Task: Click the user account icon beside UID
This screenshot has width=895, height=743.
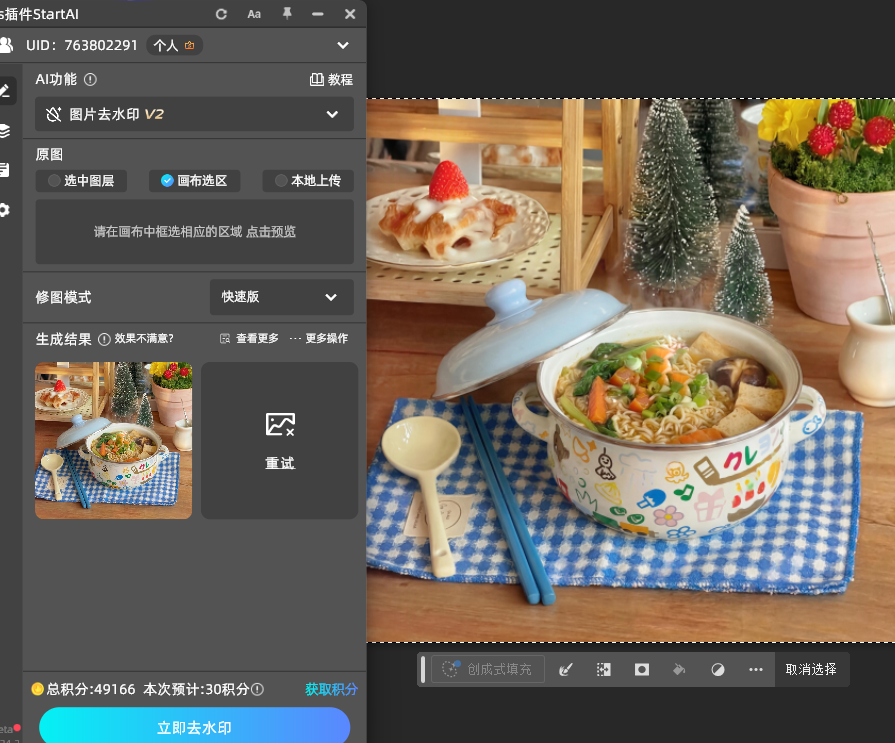Action: click(x=6, y=45)
